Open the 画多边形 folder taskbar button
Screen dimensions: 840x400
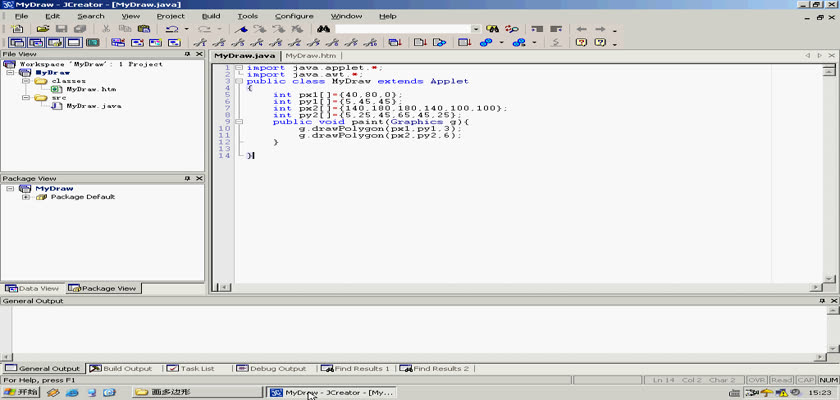(196, 392)
